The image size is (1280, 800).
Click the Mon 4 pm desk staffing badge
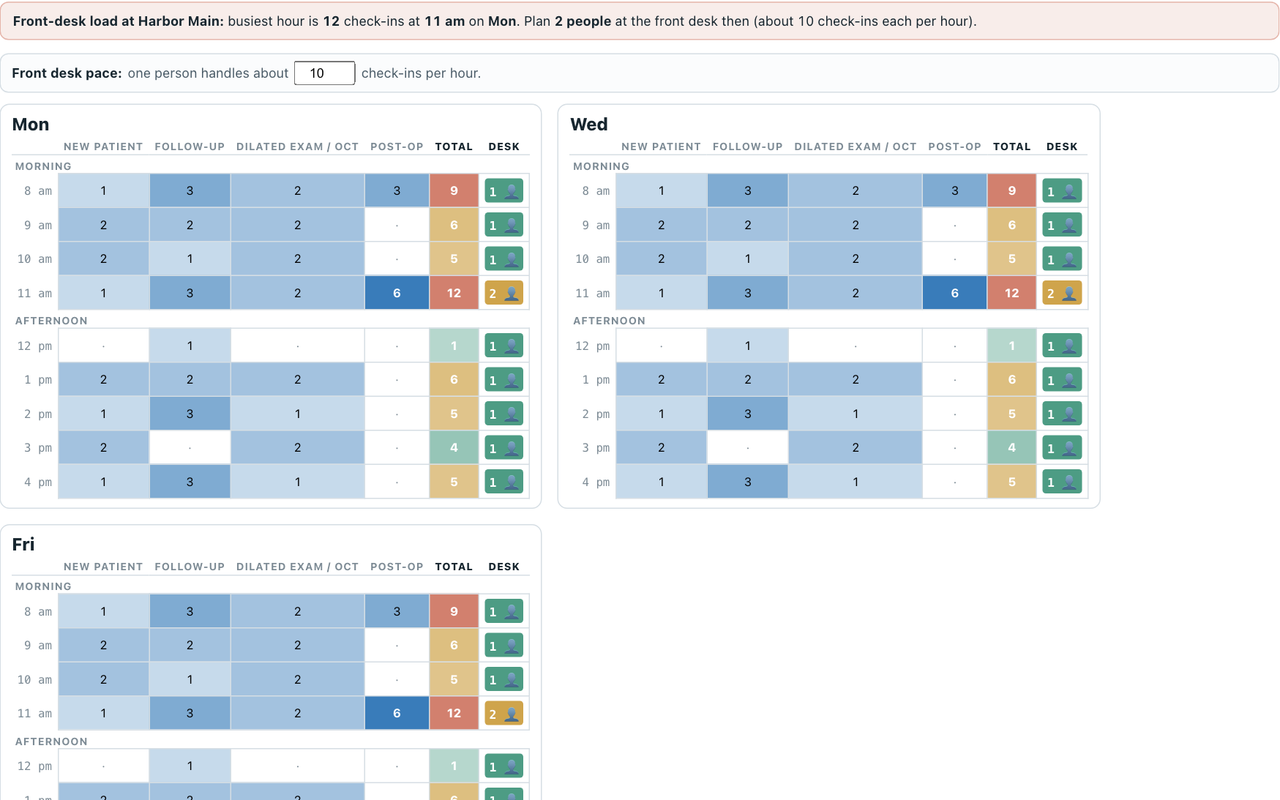coord(504,482)
